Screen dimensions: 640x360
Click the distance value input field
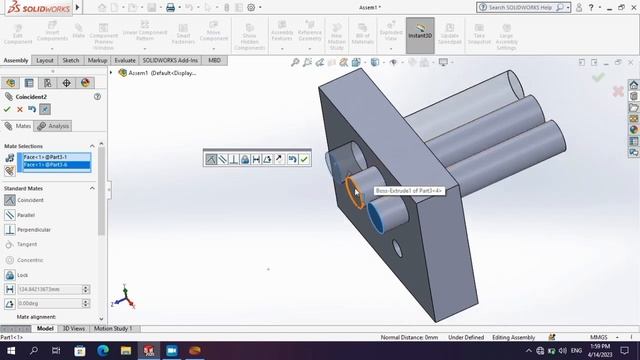click(49, 289)
